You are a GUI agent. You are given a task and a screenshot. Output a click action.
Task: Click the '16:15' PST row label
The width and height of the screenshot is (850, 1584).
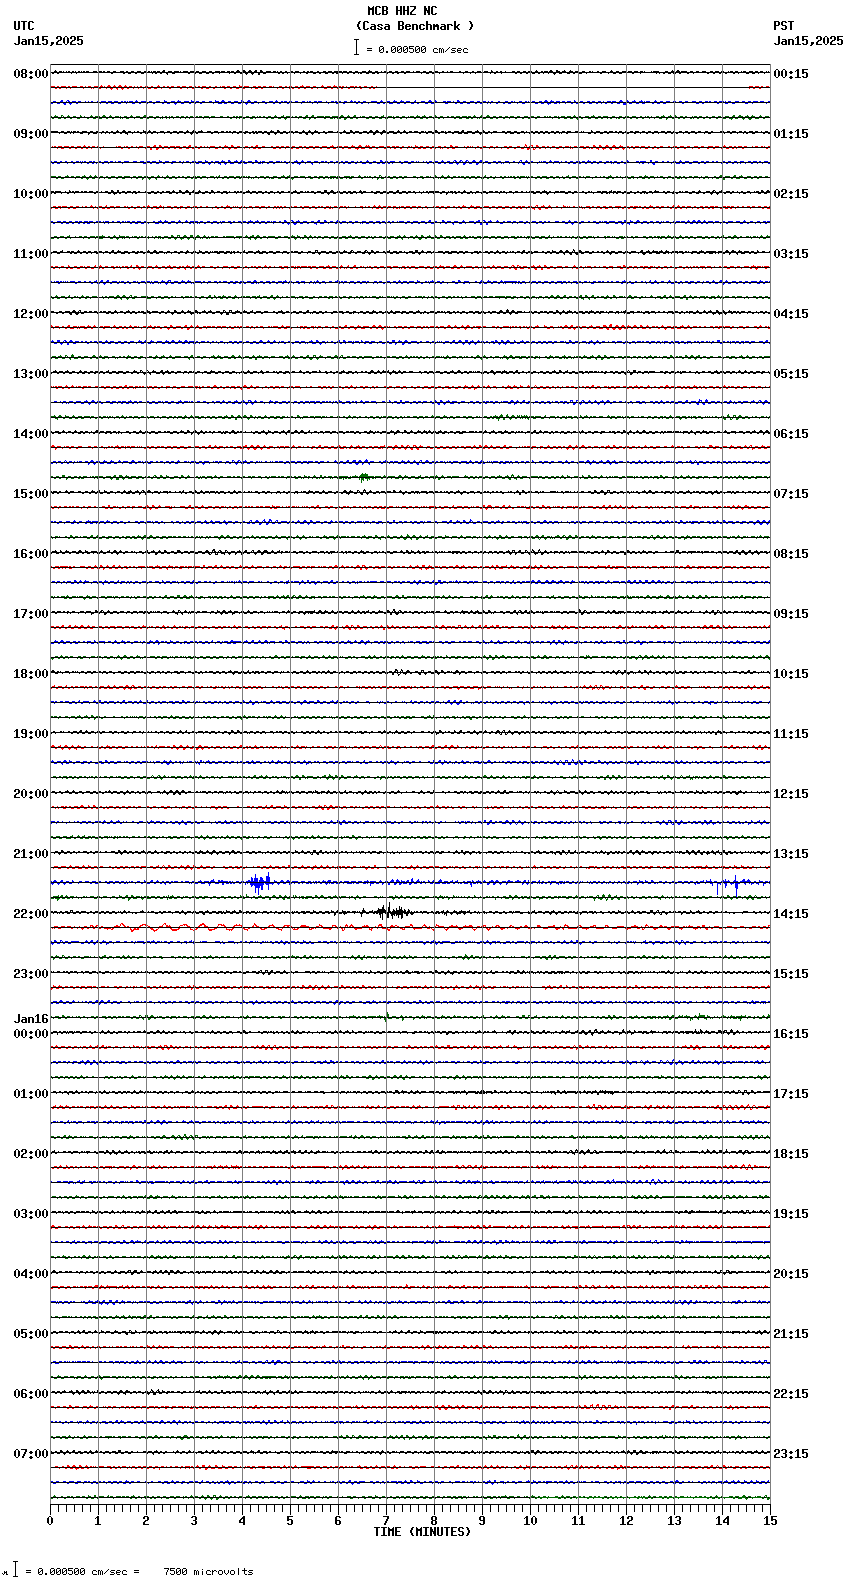point(791,1034)
